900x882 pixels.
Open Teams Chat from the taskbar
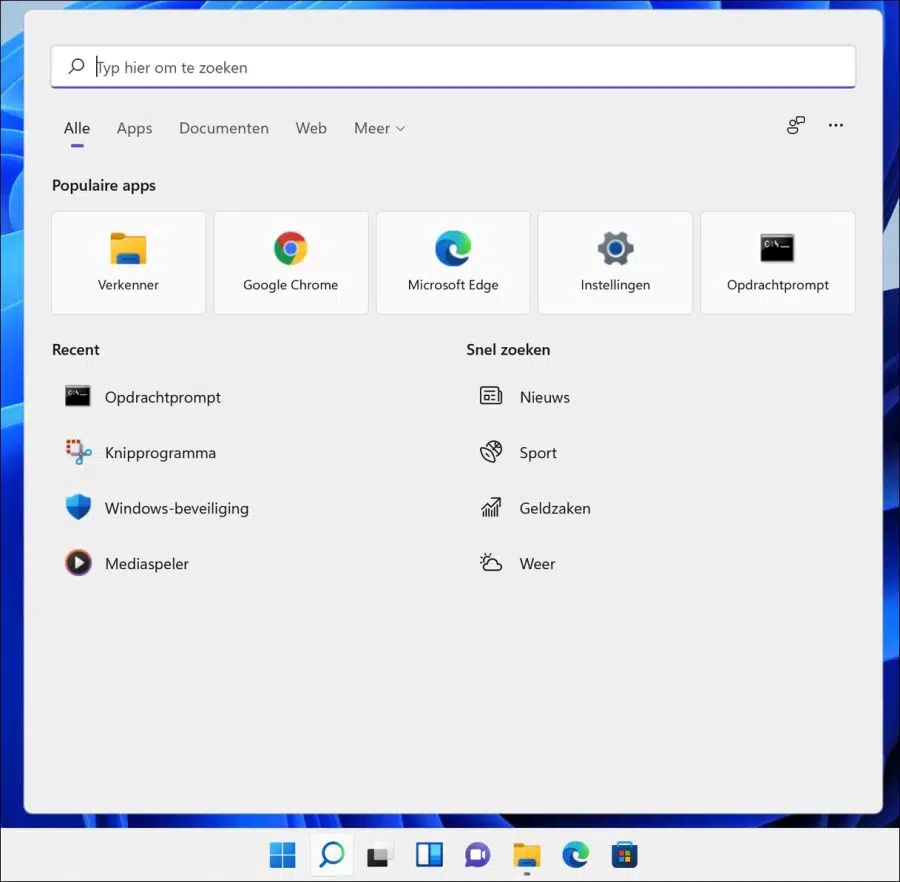(478, 855)
